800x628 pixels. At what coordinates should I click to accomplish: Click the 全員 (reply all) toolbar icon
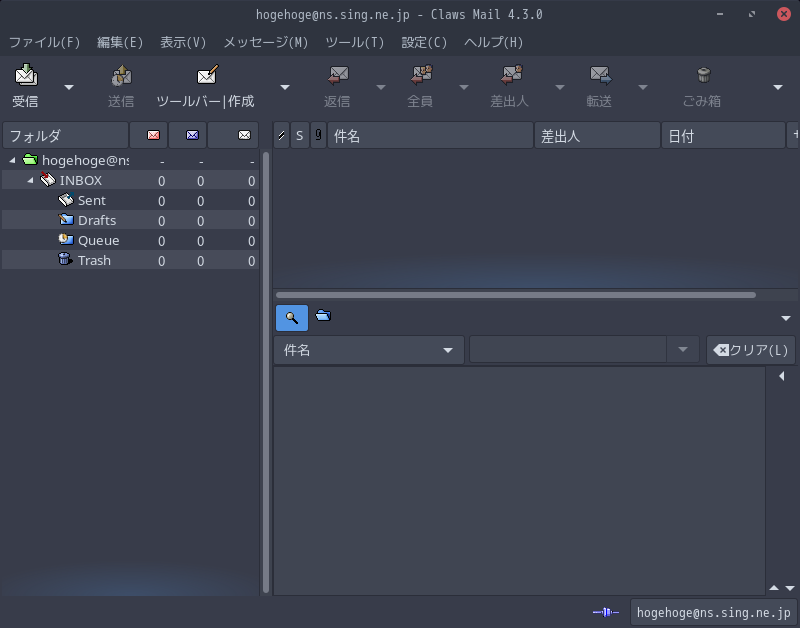pos(421,75)
